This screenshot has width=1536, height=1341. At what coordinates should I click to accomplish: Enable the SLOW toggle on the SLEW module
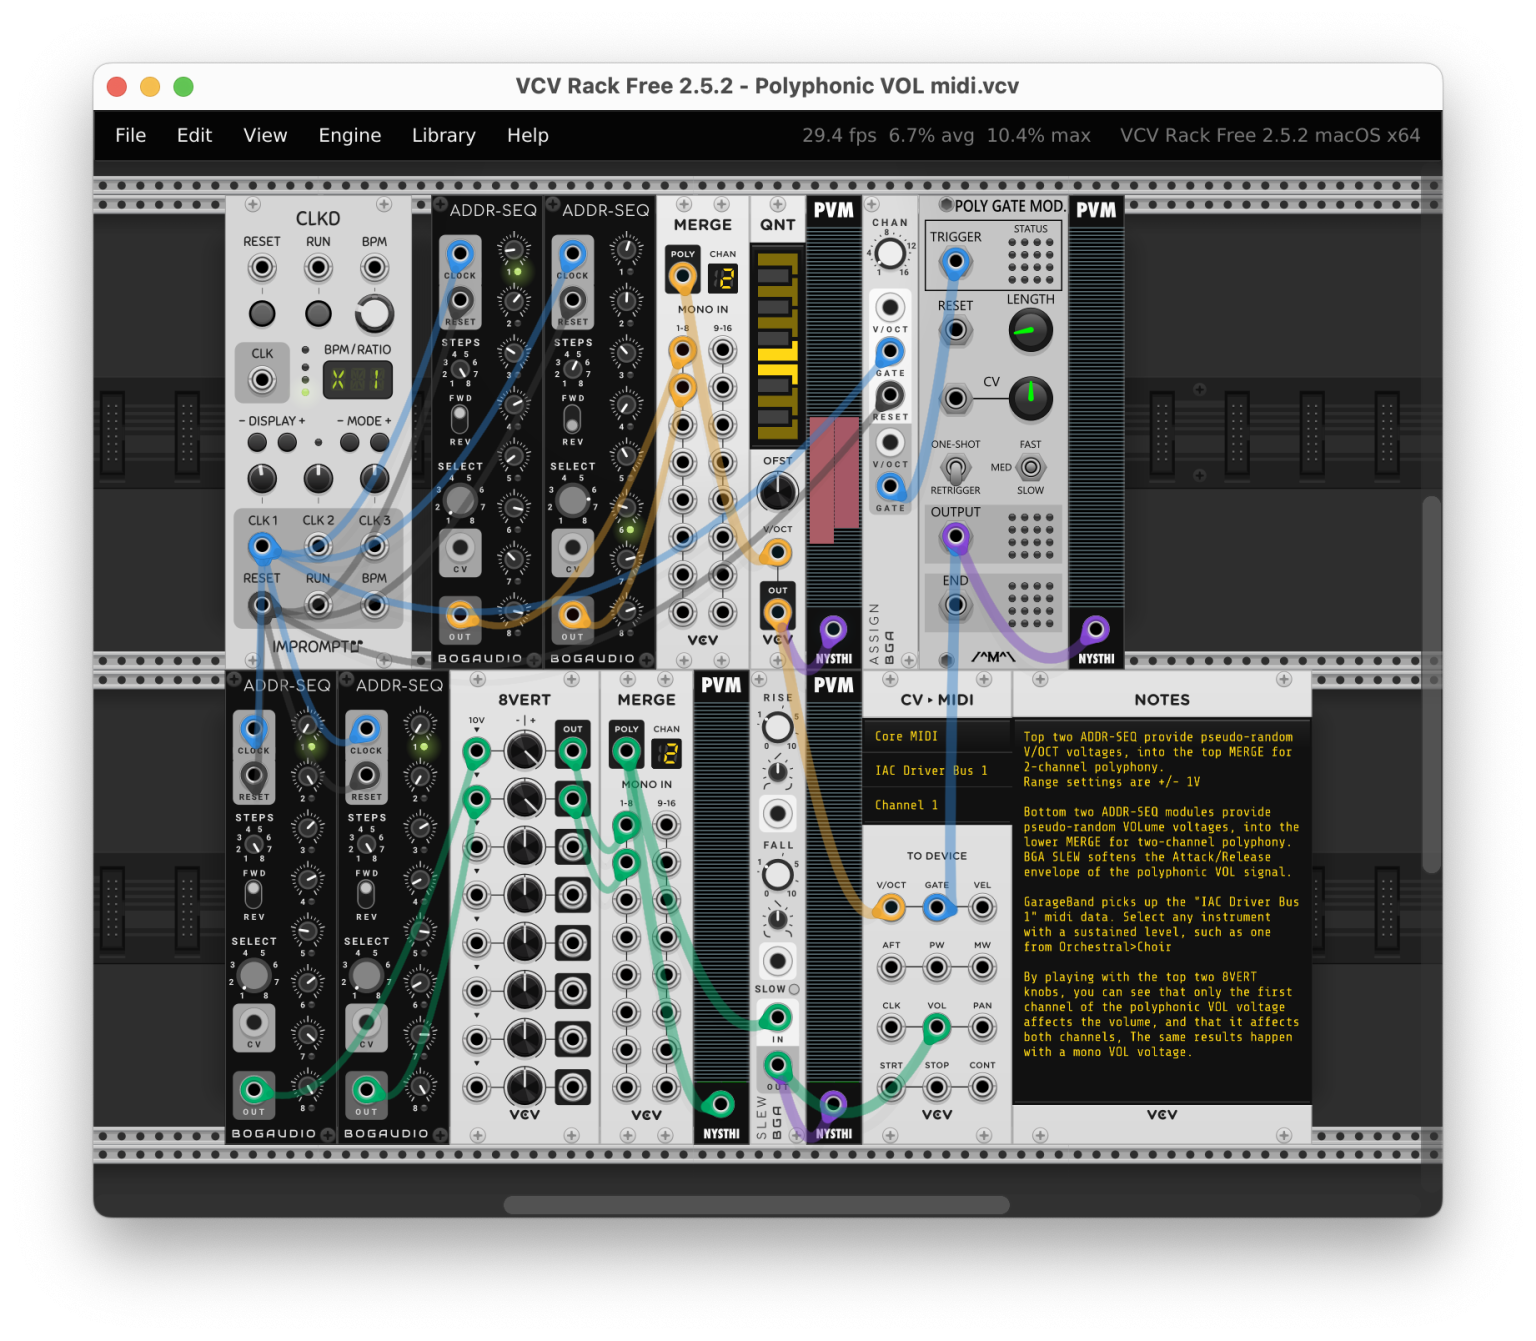(x=794, y=989)
